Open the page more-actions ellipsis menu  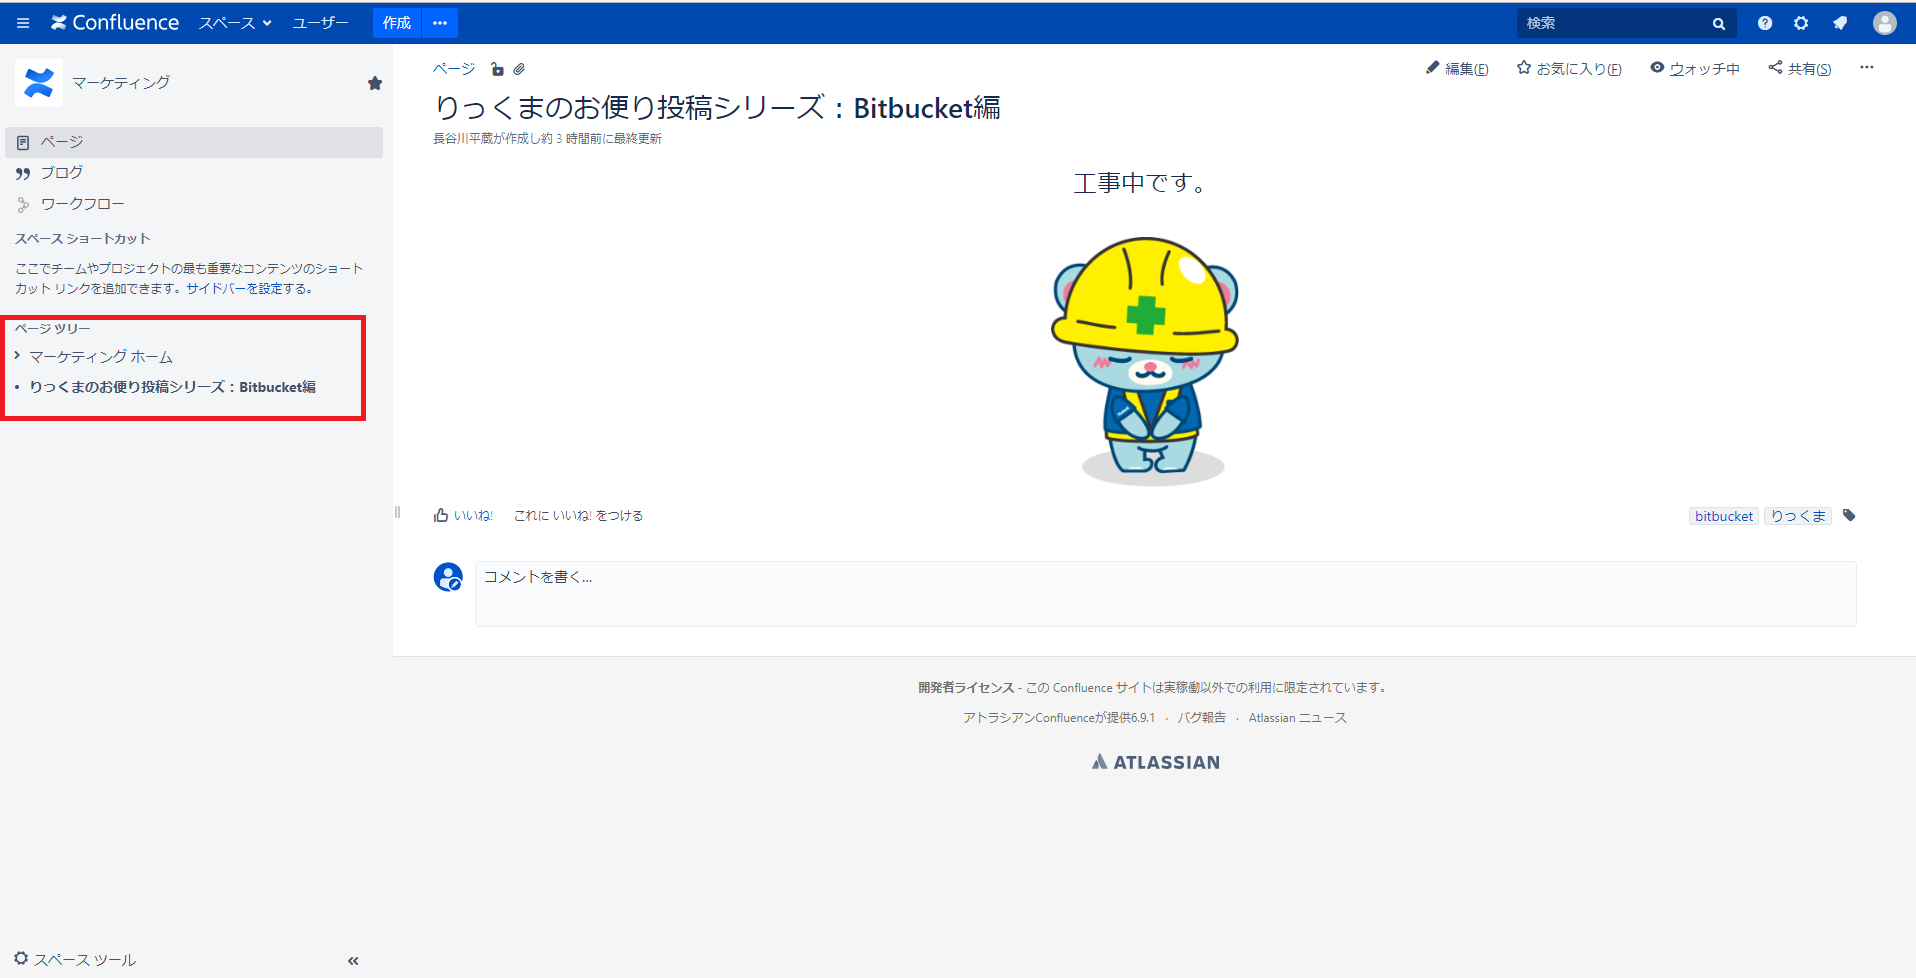pos(1867,67)
